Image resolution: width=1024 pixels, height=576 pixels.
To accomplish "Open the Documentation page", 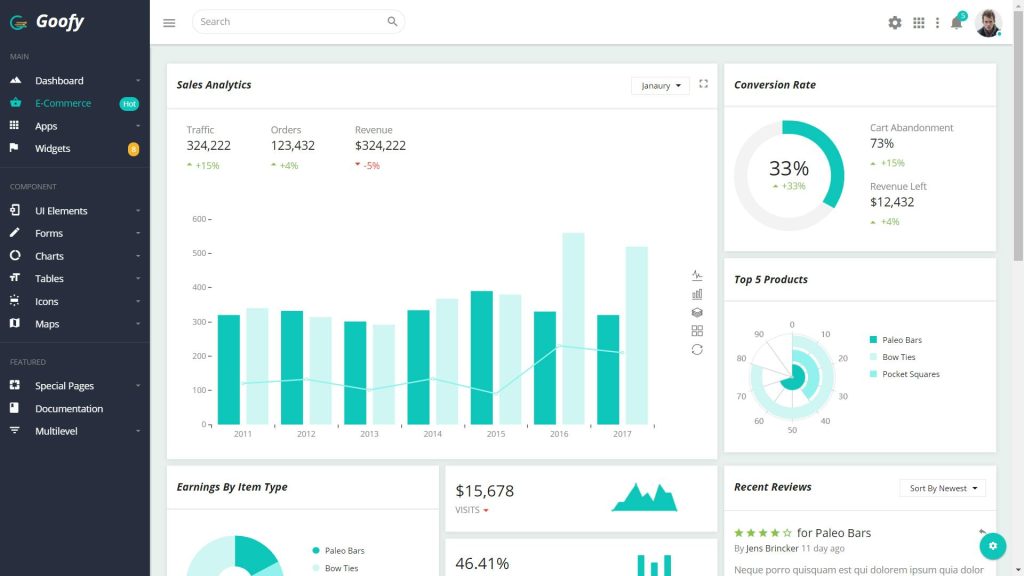I will (x=69, y=408).
